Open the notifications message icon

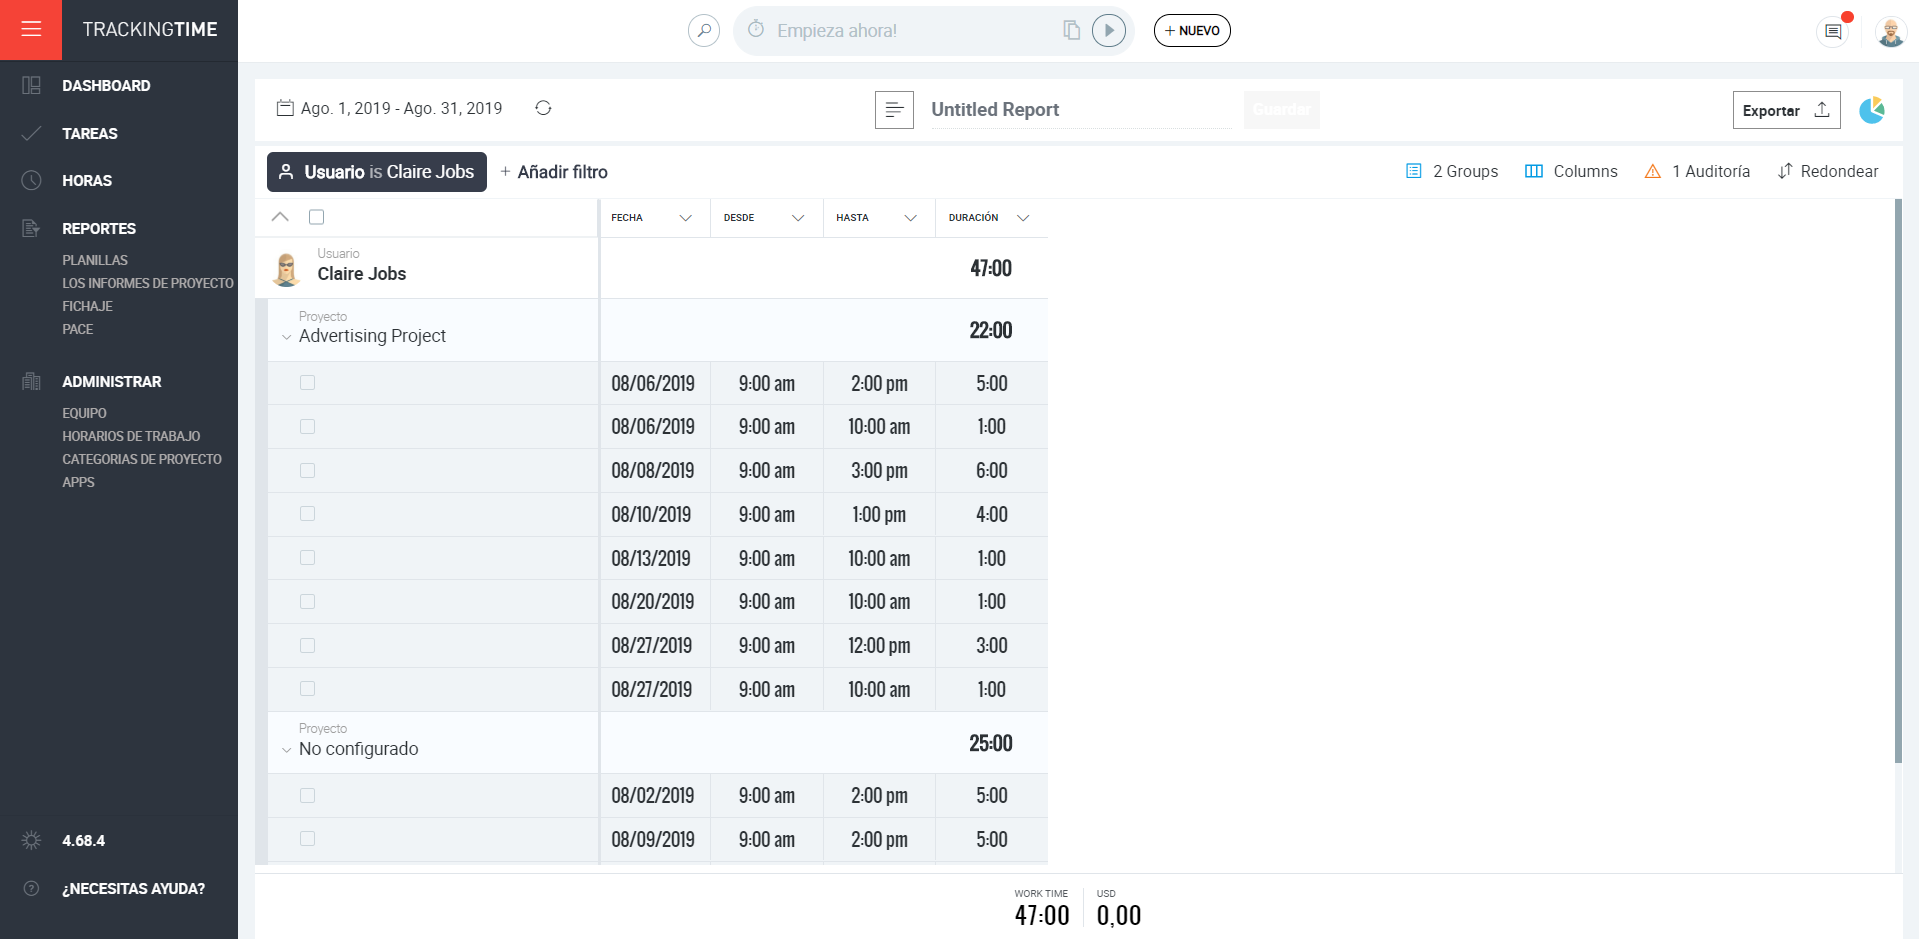[x=1832, y=32]
